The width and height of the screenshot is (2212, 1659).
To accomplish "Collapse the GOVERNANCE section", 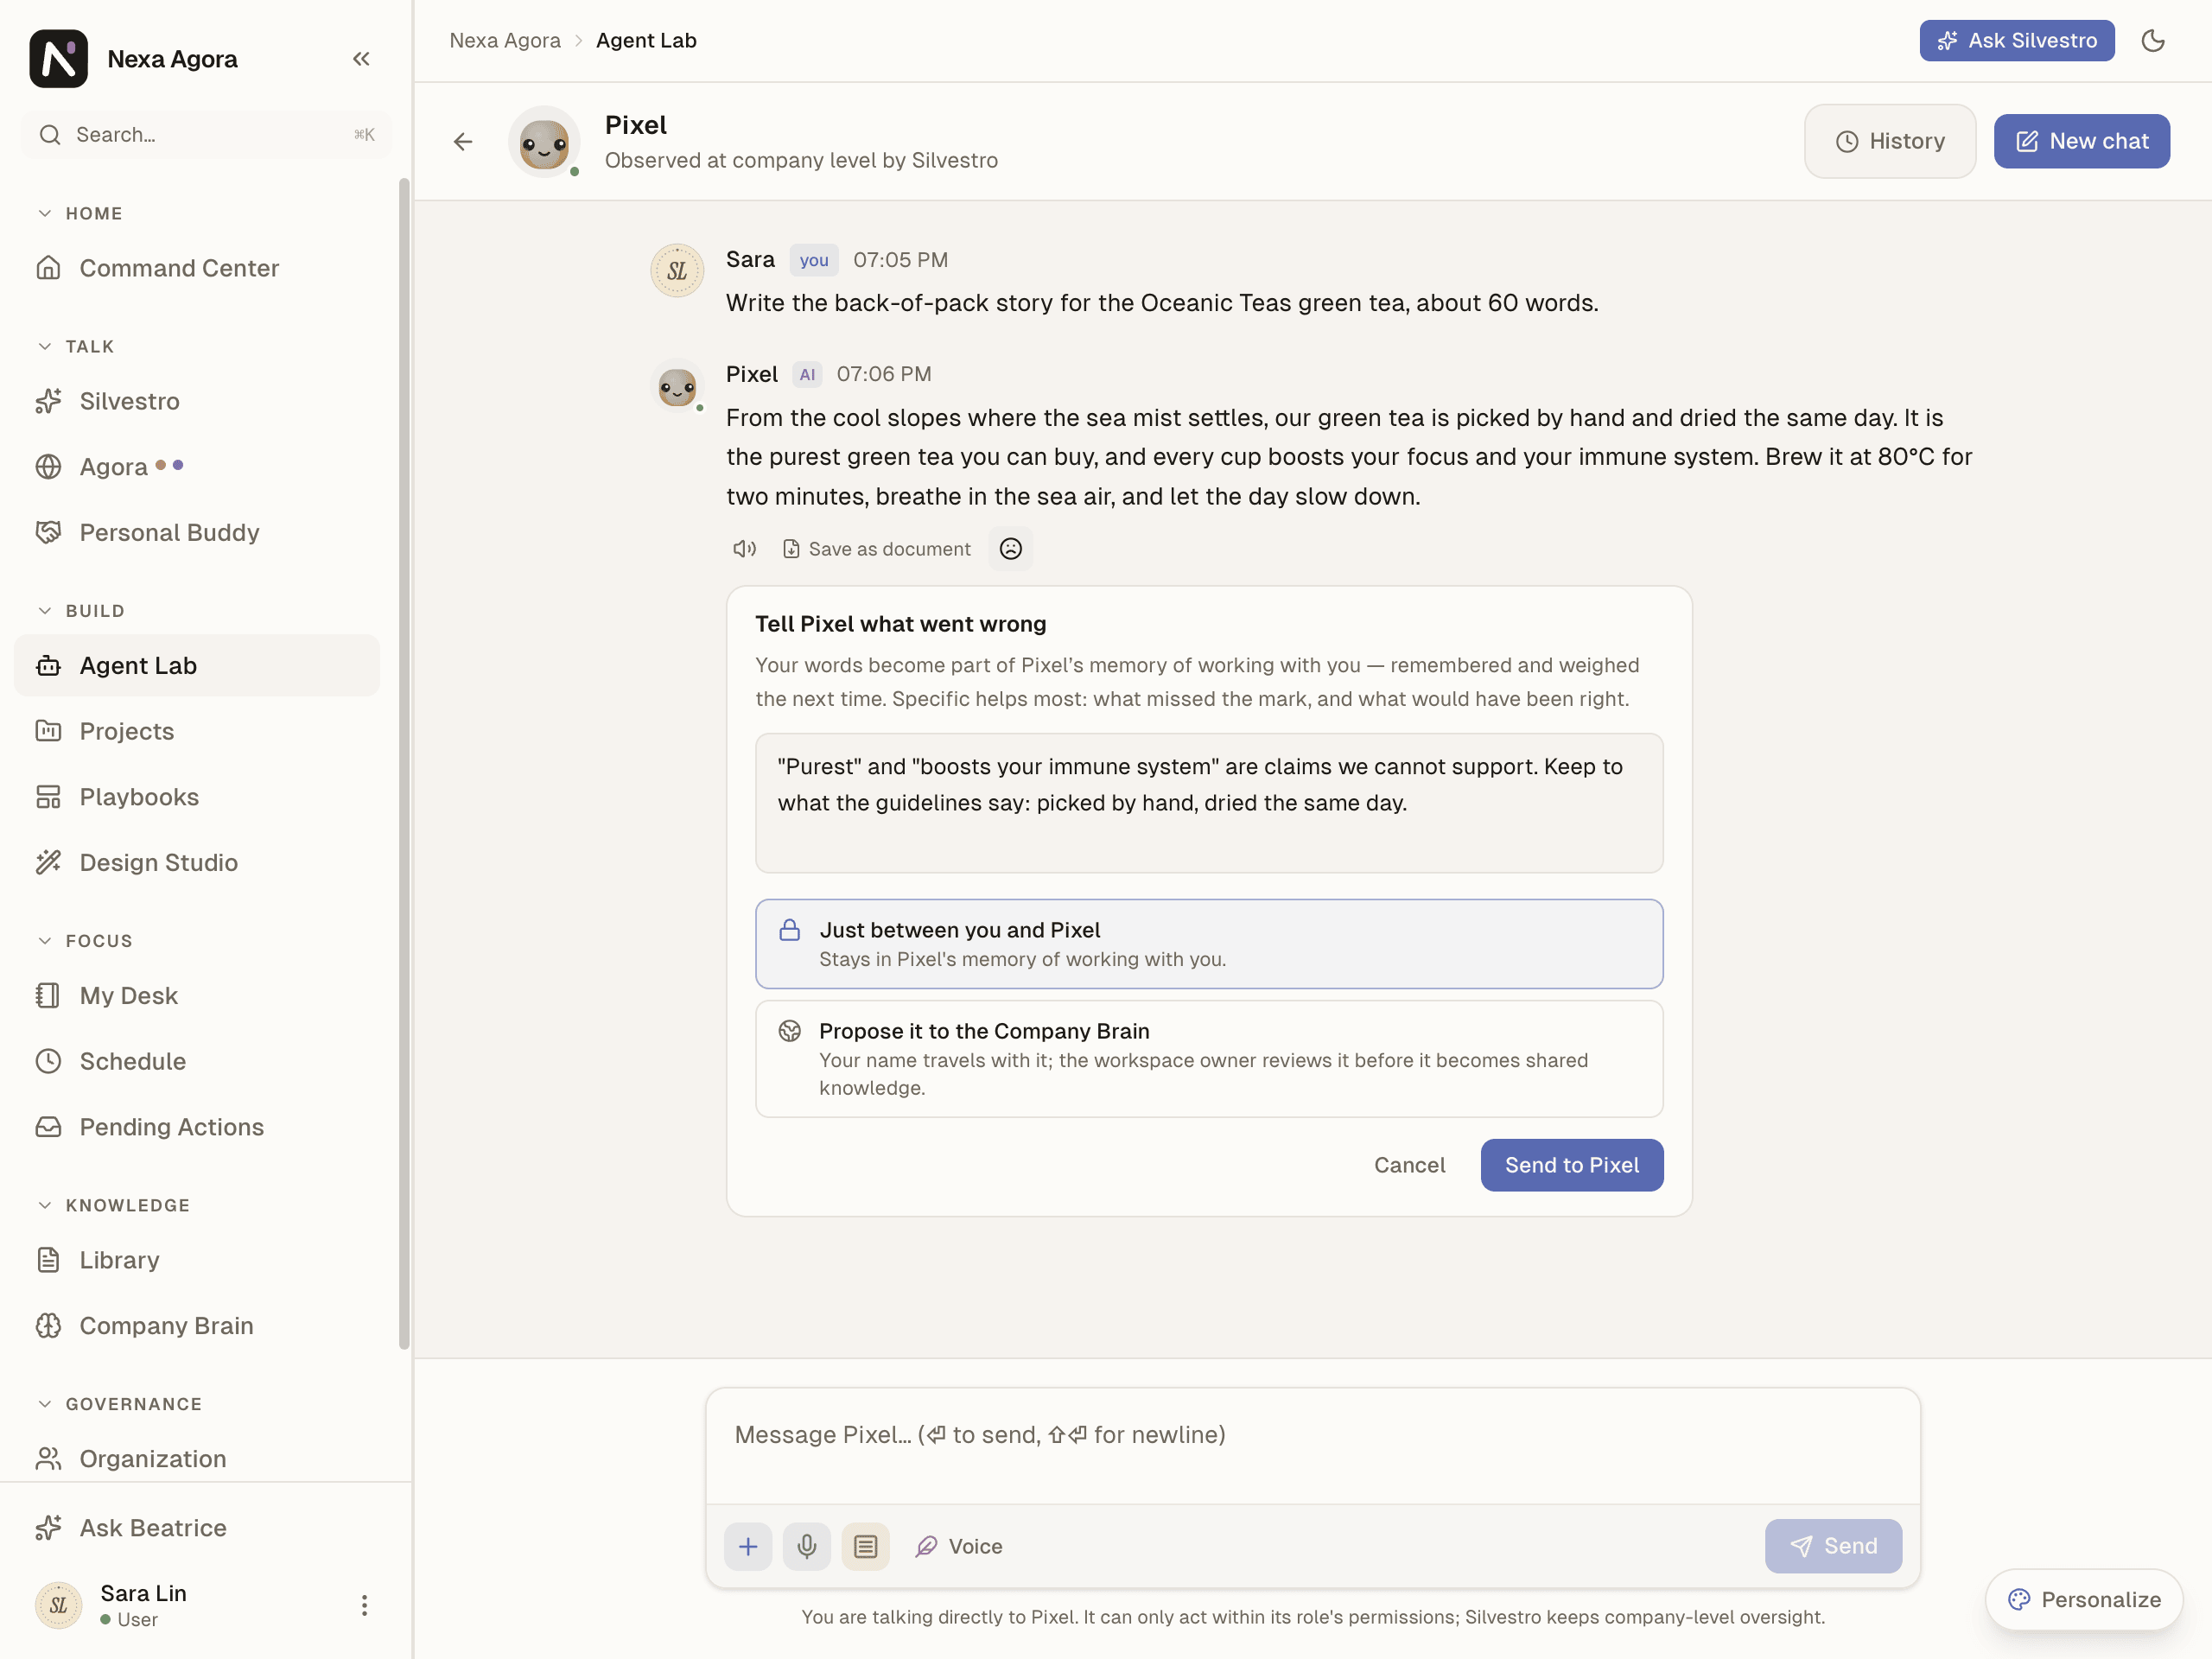I will [x=119, y=1404].
